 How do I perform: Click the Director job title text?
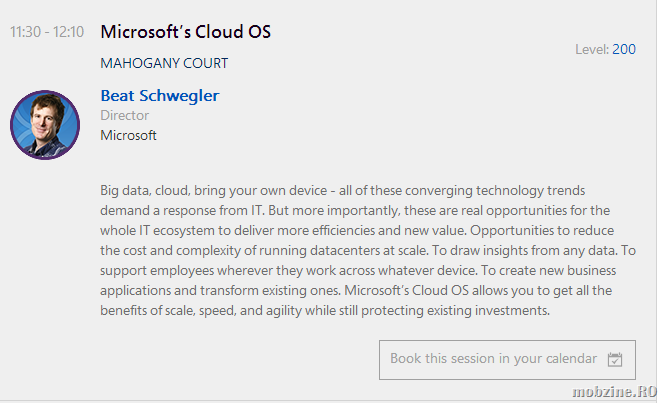[x=125, y=116]
